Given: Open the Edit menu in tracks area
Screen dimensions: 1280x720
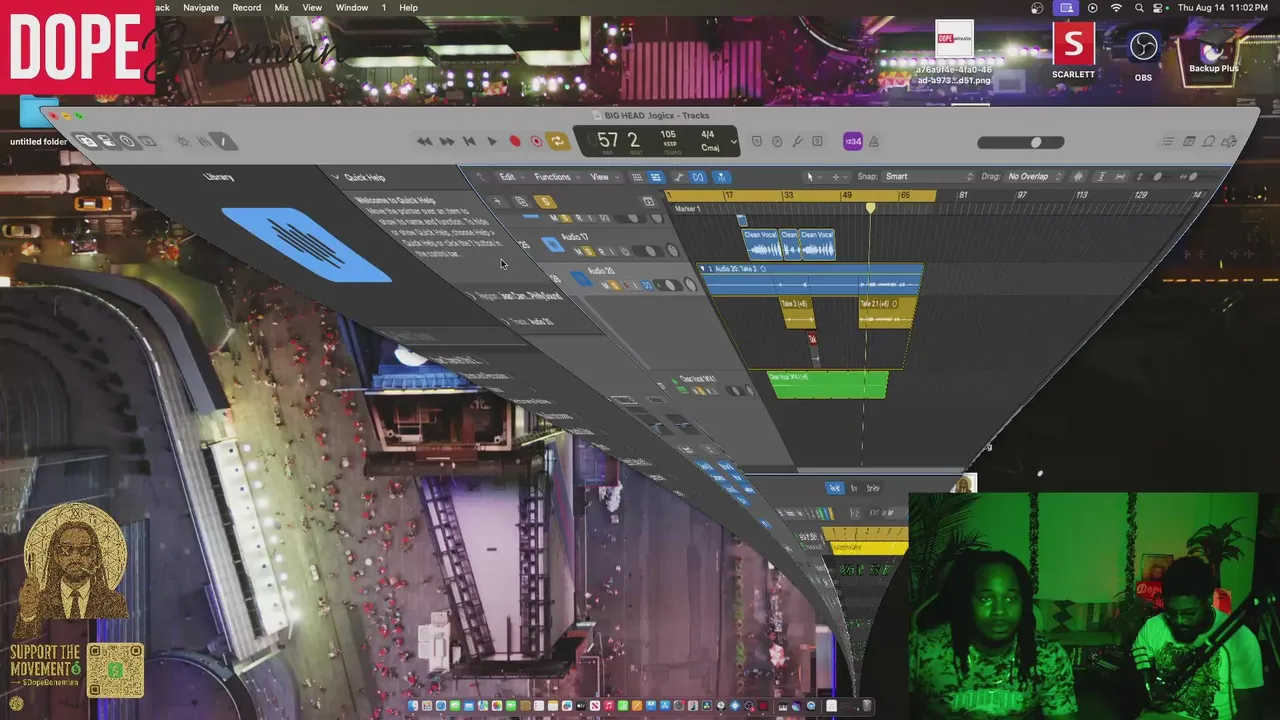Looking at the screenshot, I should 511,177.
